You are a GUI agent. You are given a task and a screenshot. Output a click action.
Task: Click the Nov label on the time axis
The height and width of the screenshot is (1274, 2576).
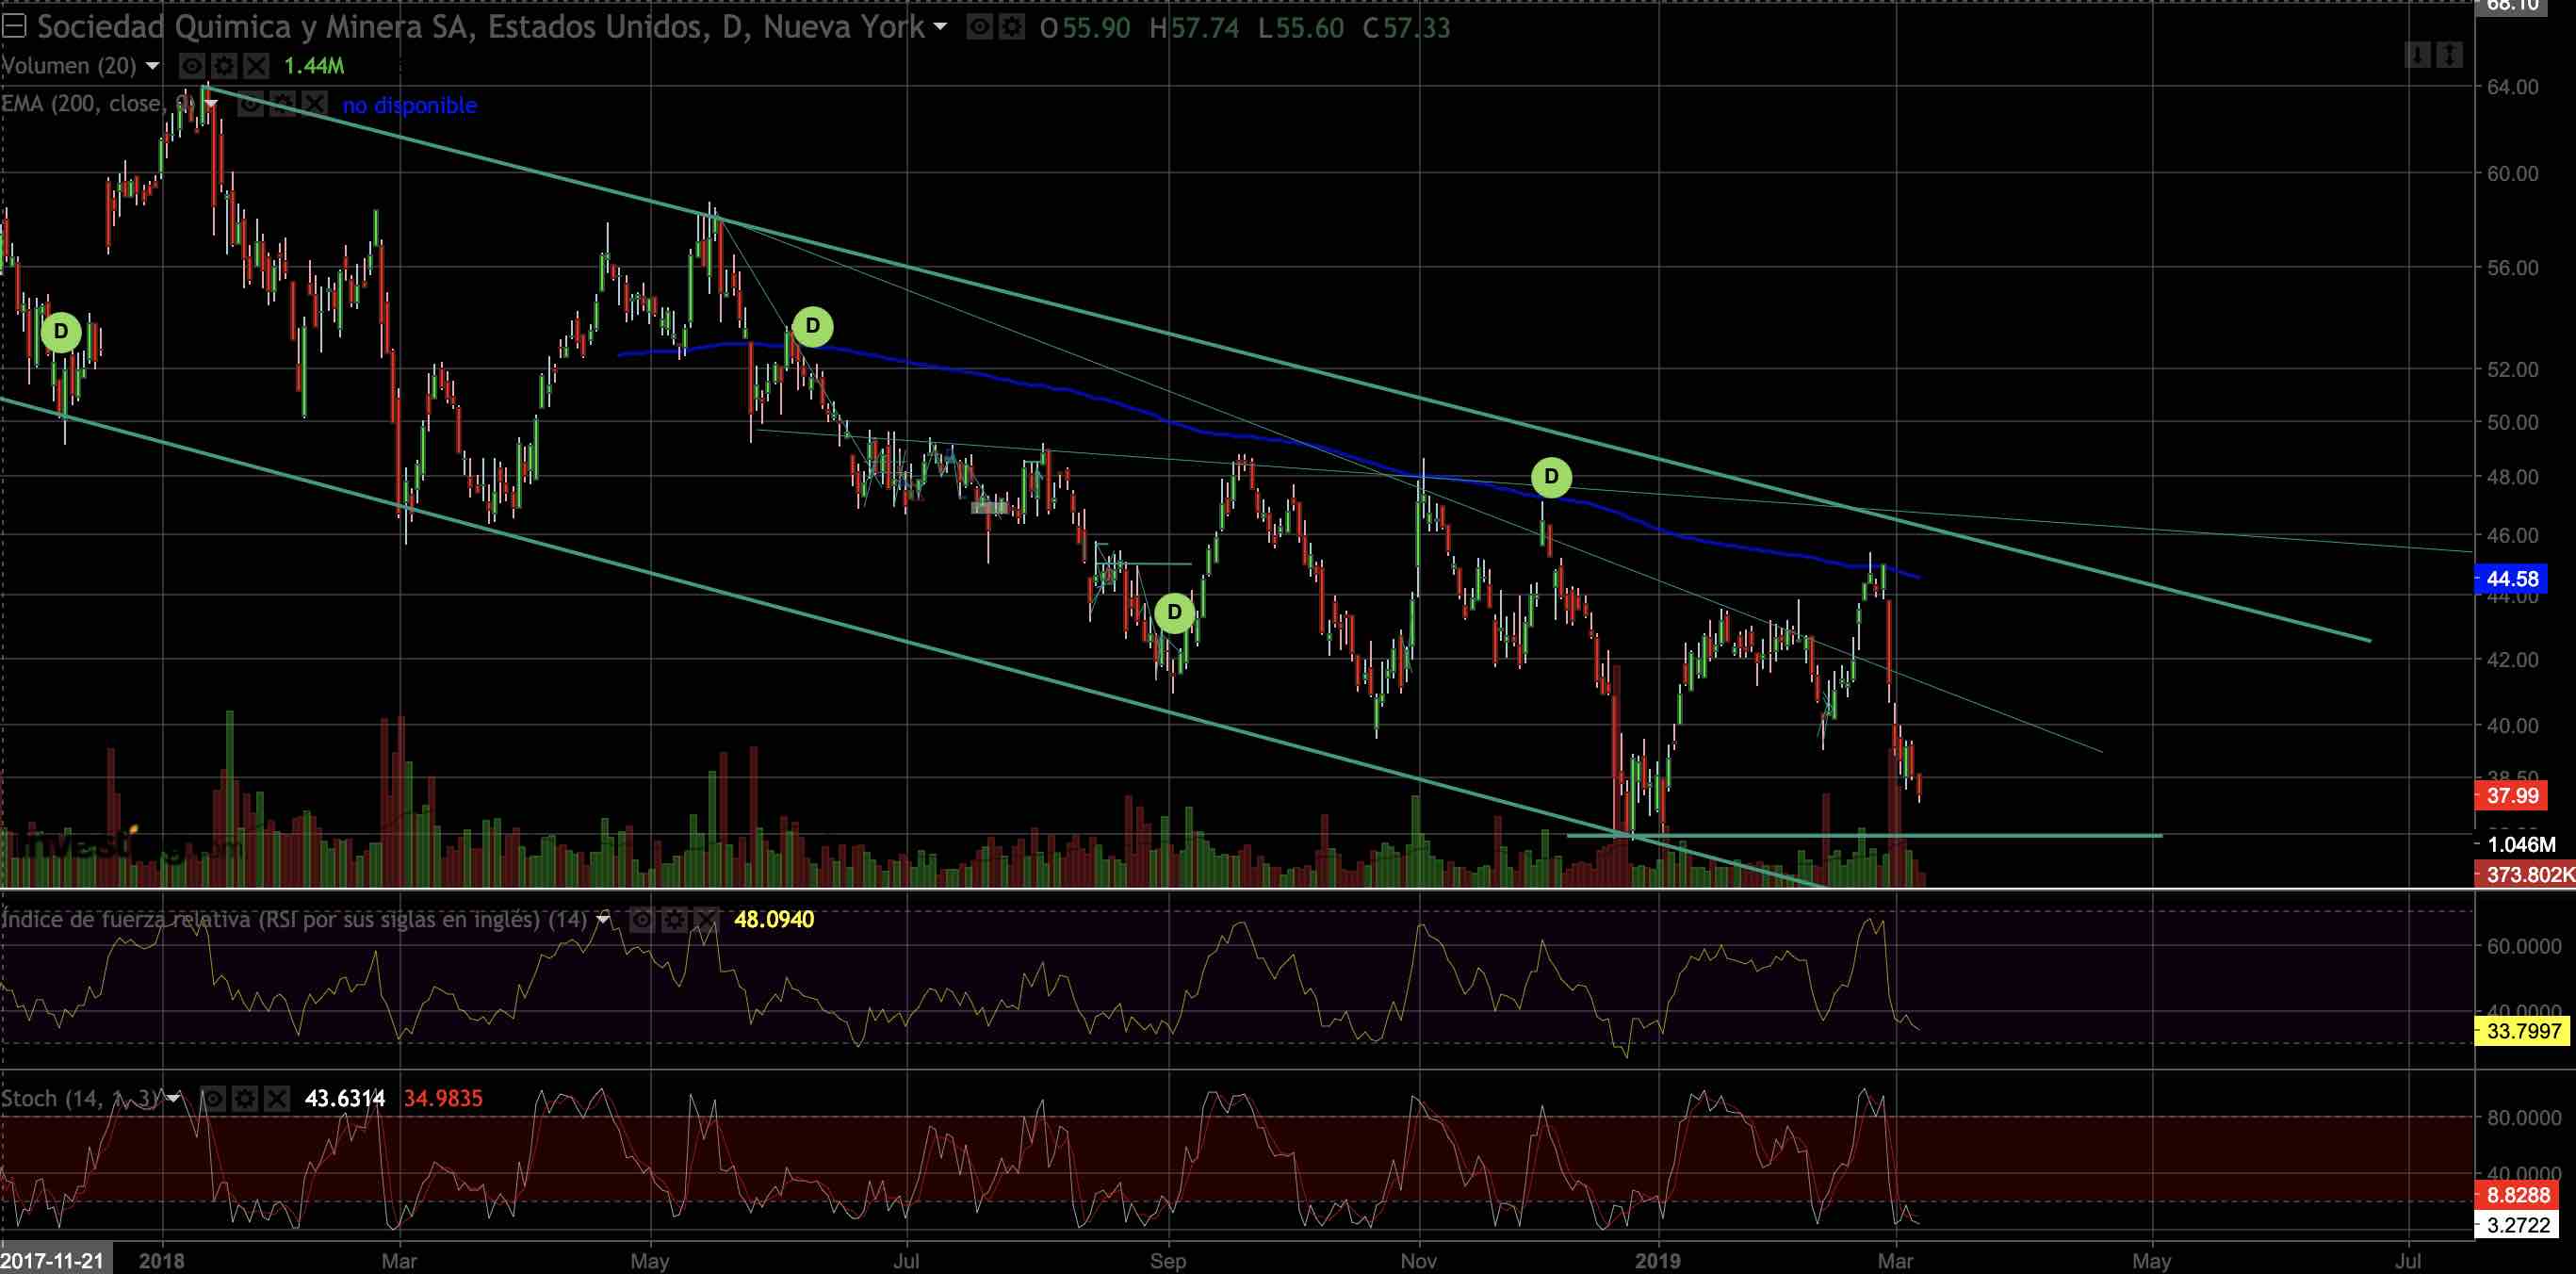1418,1261
